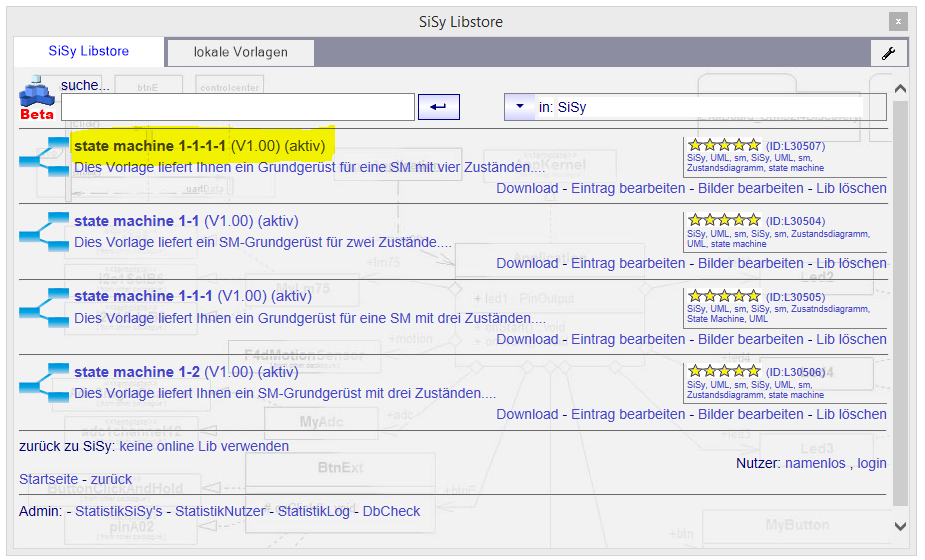The height and width of the screenshot is (560, 925).
Task: Click Lib löschen for state machine 1-2
Action: [x=851, y=414]
